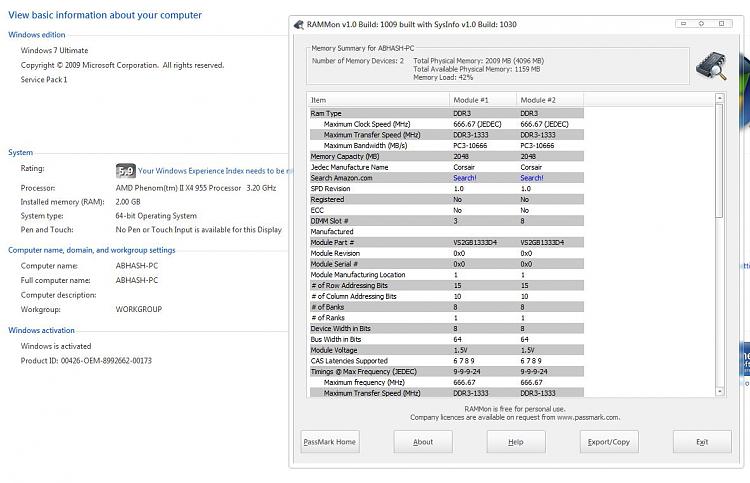The height and width of the screenshot is (483, 750).
Task: Select the Module Part # row
Action: (x=446, y=242)
